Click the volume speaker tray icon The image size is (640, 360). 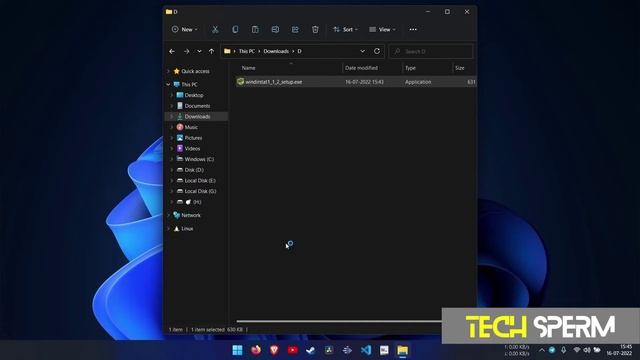(587, 350)
